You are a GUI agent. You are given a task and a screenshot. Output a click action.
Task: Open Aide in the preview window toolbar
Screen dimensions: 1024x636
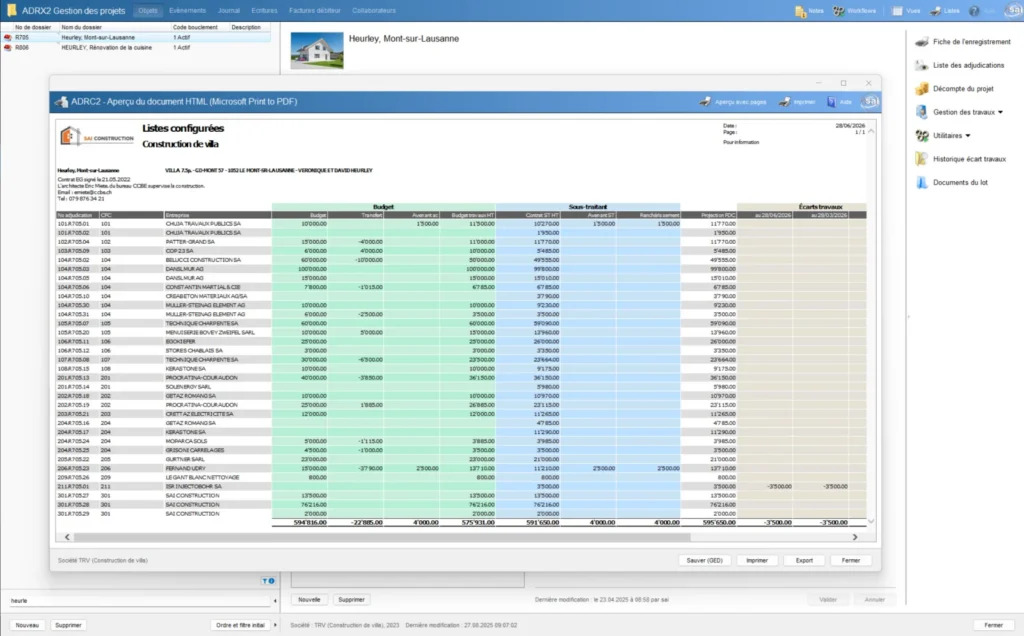(839, 102)
